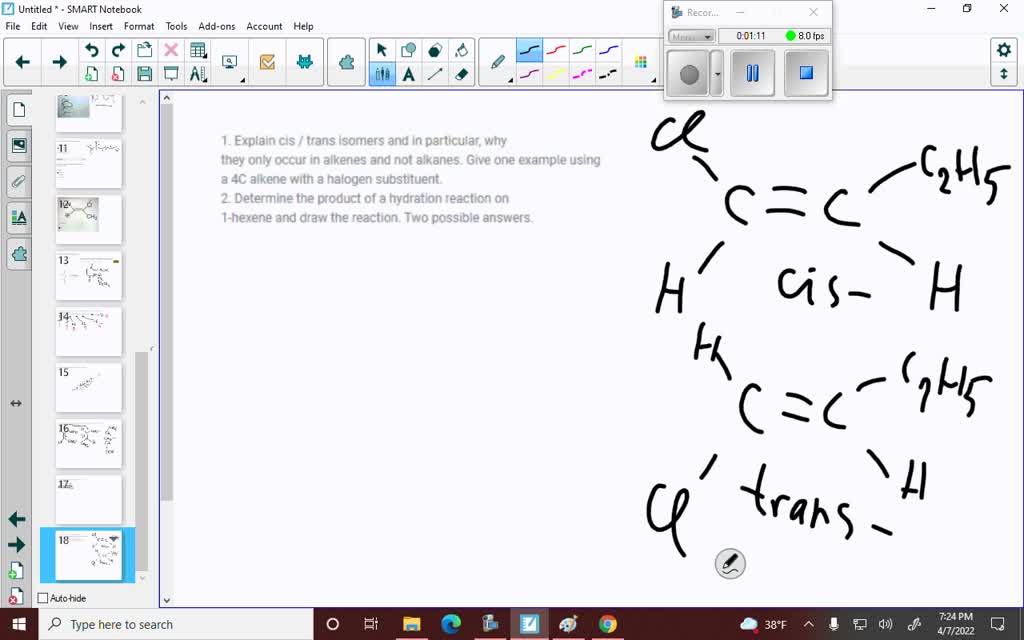1024x640 pixels.
Task: Select the arrow selection tool
Action: click(383, 49)
